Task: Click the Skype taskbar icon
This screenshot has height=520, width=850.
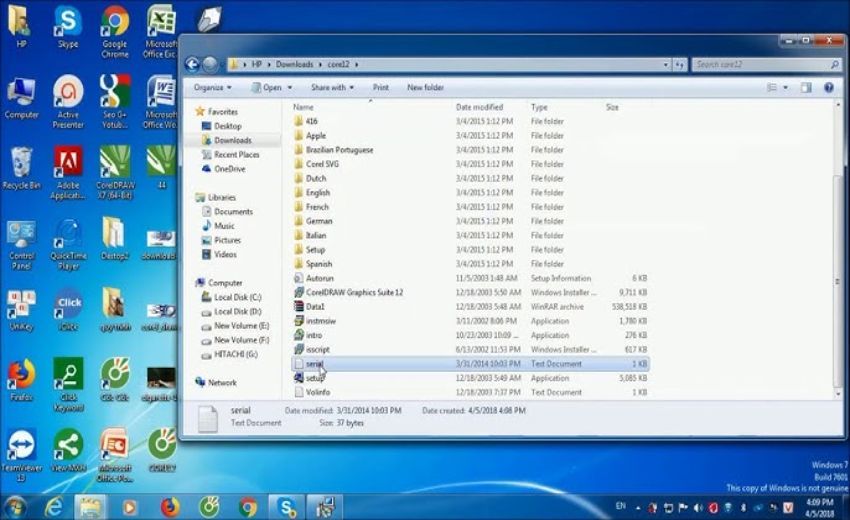Action: 286,507
